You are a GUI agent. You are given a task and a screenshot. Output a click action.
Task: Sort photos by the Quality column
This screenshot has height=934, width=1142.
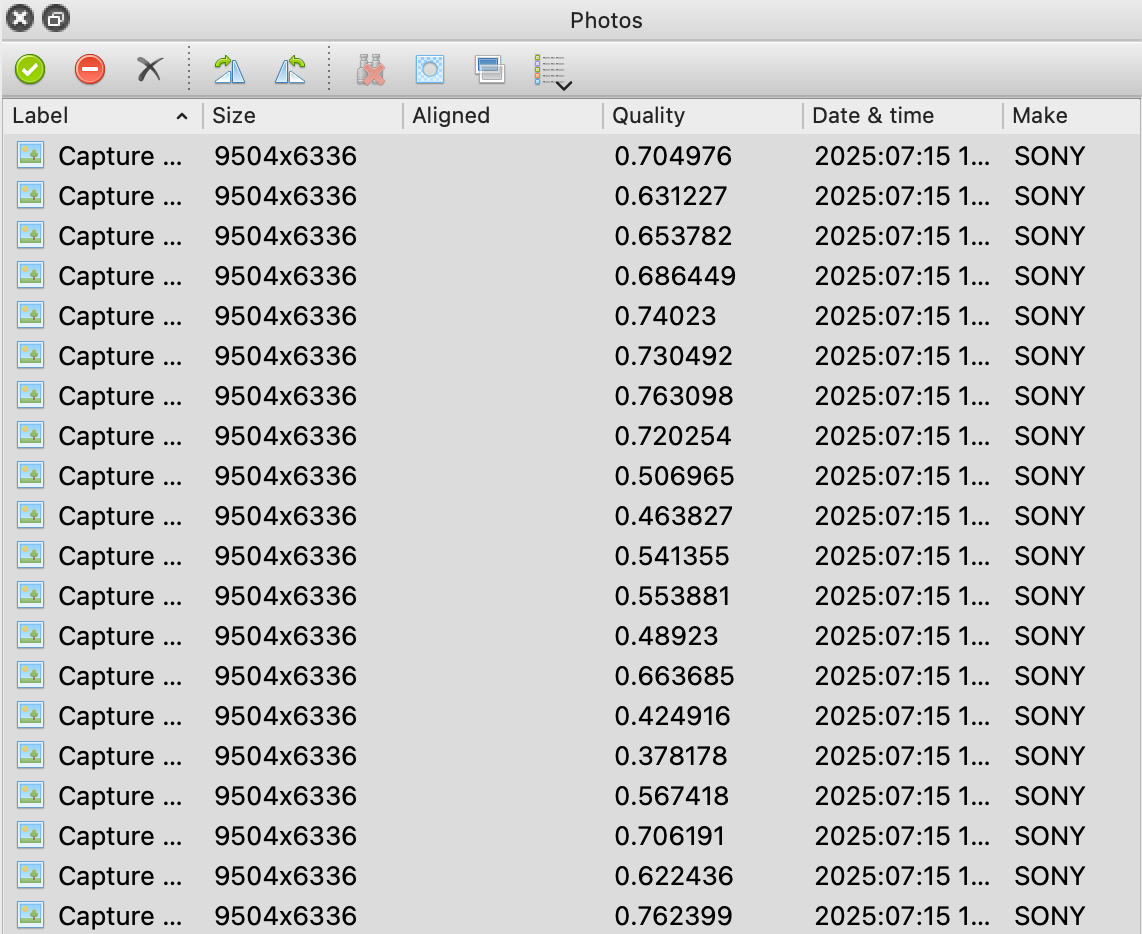pyautogui.click(x=700, y=116)
